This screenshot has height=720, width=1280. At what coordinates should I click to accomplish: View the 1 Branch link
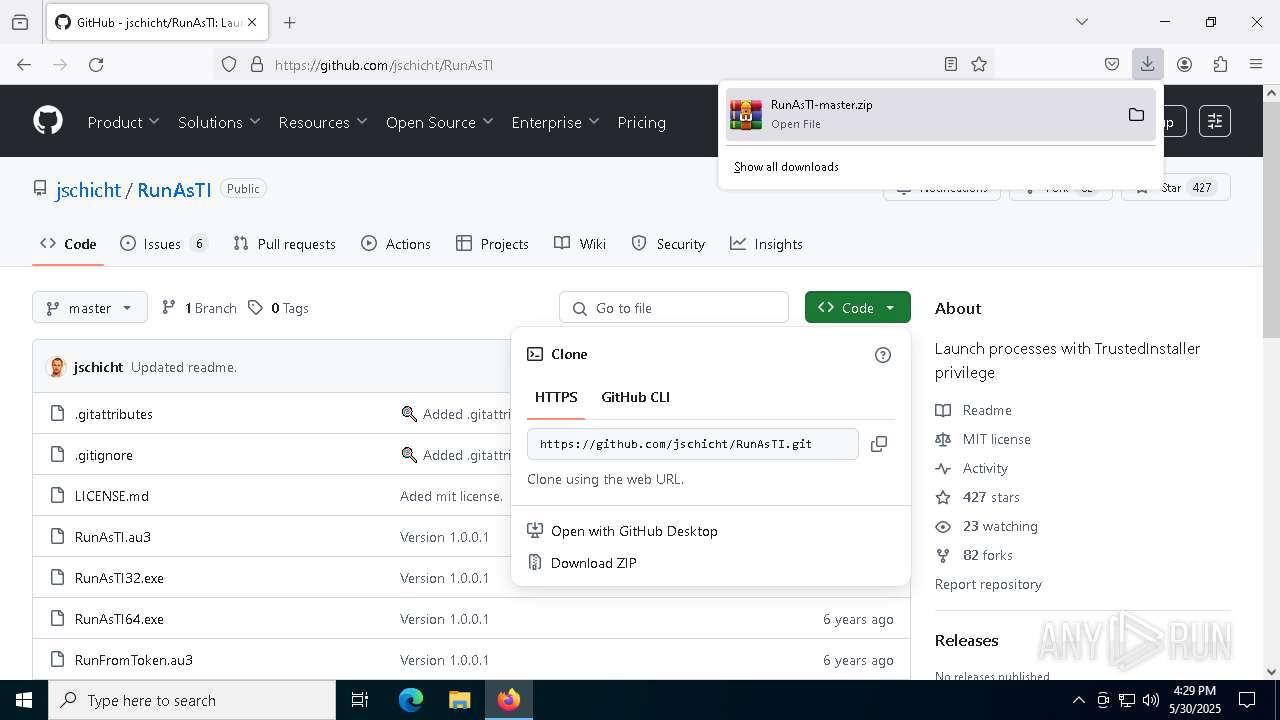tap(199, 308)
